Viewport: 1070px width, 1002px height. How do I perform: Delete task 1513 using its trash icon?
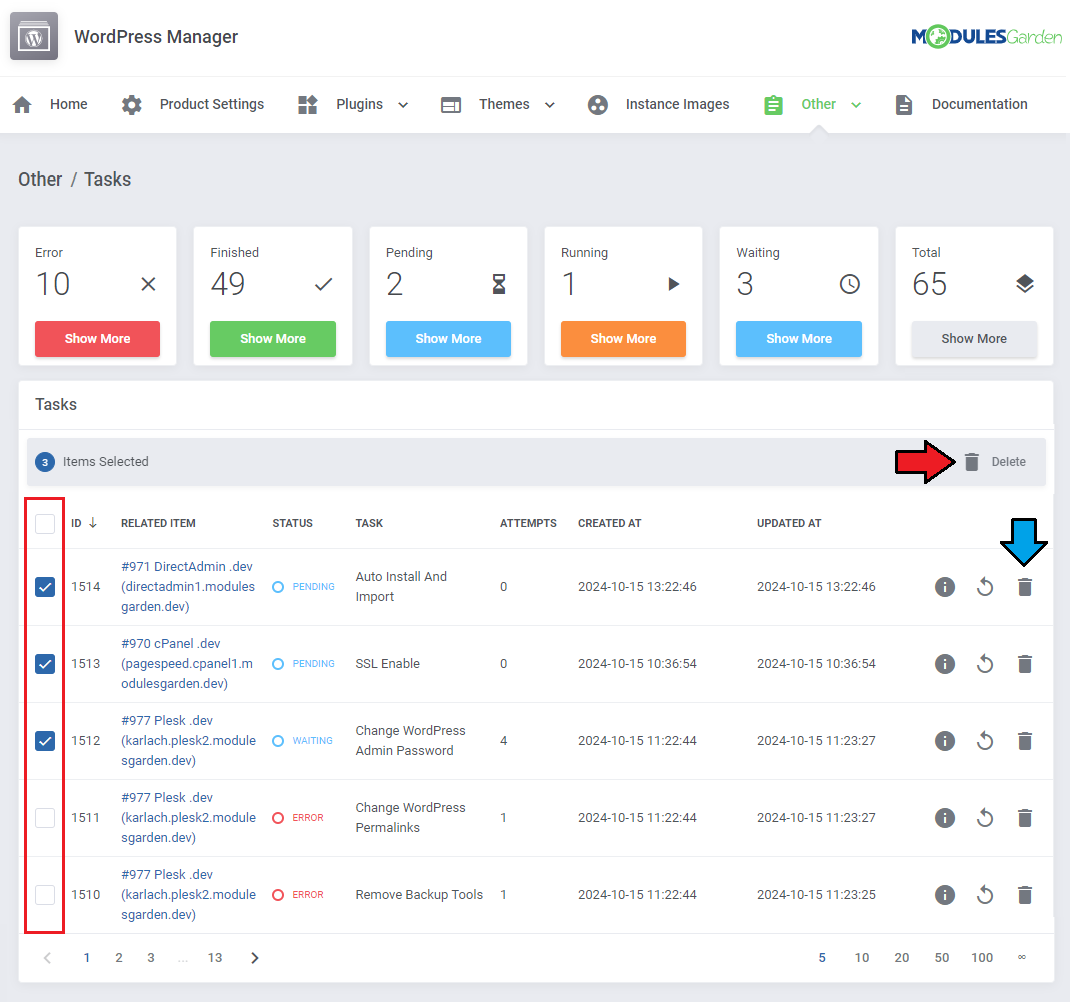point(1025,663)
